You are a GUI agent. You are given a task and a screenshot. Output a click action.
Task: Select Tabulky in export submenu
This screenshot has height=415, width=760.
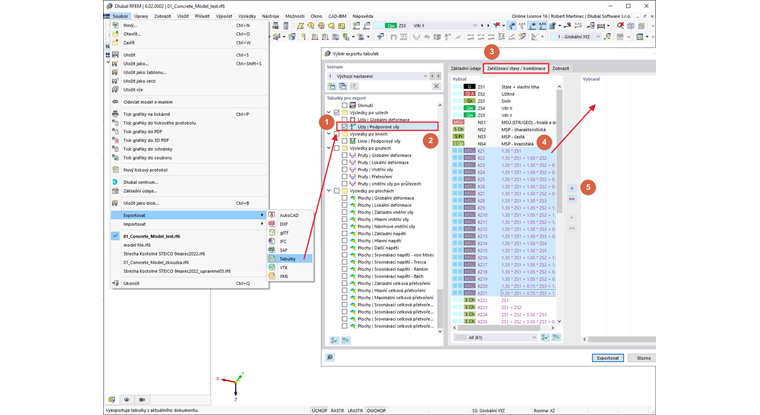(x=290, y=258)
